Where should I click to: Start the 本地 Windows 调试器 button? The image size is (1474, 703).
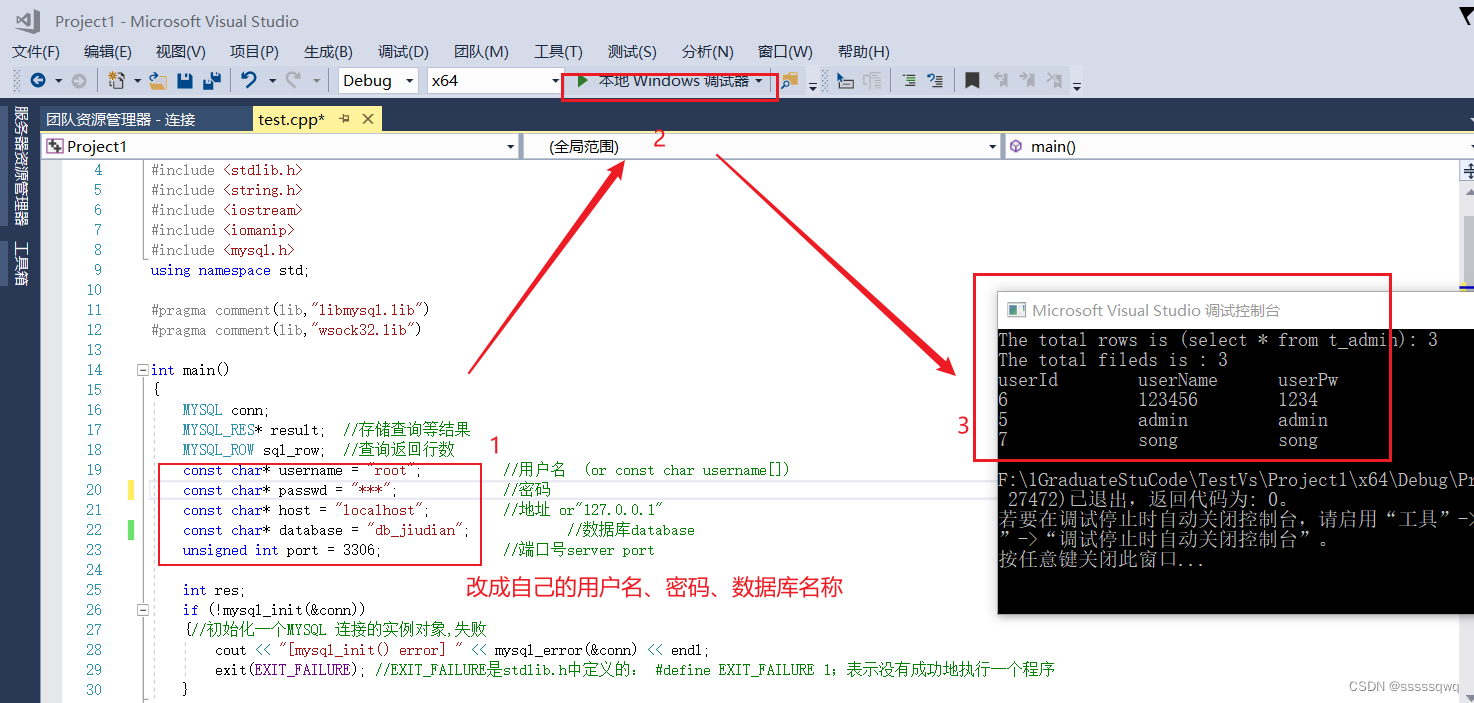pyautogui.click(x=670, y=81)
